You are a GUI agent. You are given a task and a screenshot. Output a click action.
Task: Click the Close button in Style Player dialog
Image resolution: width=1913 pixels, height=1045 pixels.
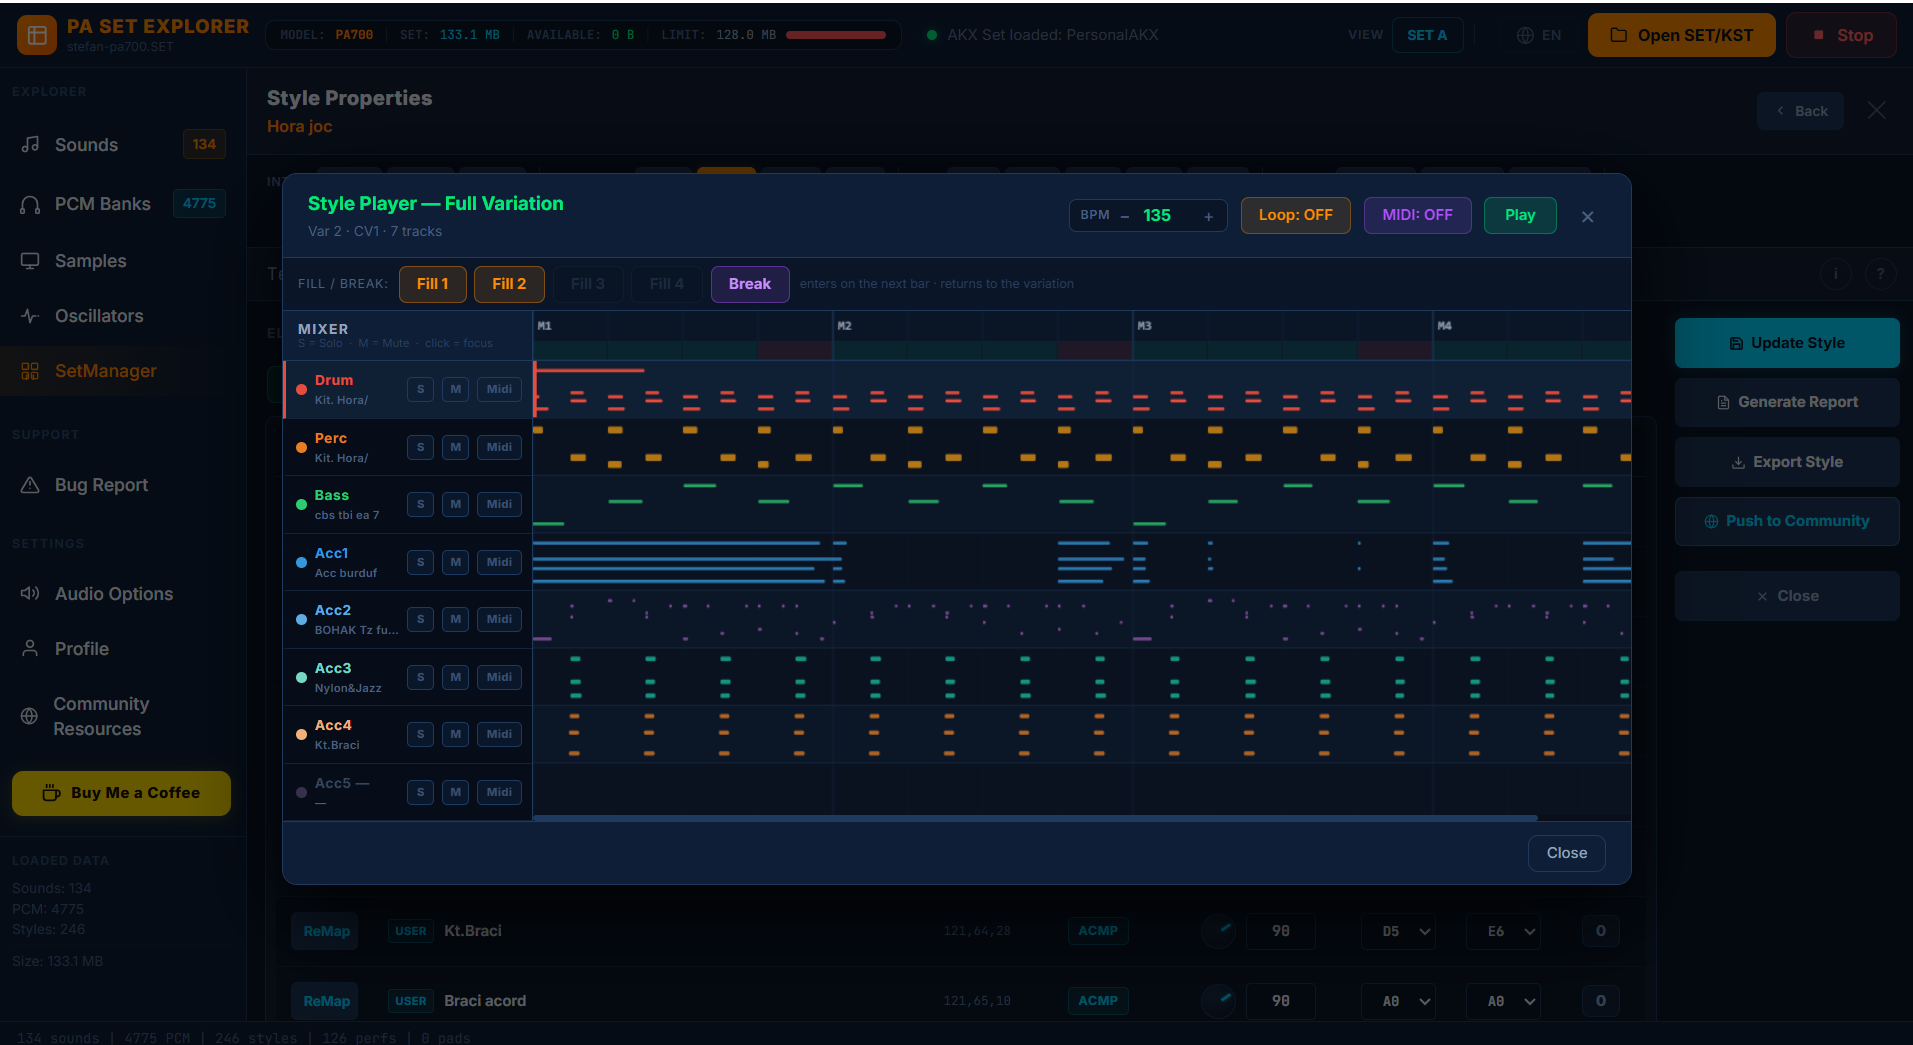[1567, 853]
